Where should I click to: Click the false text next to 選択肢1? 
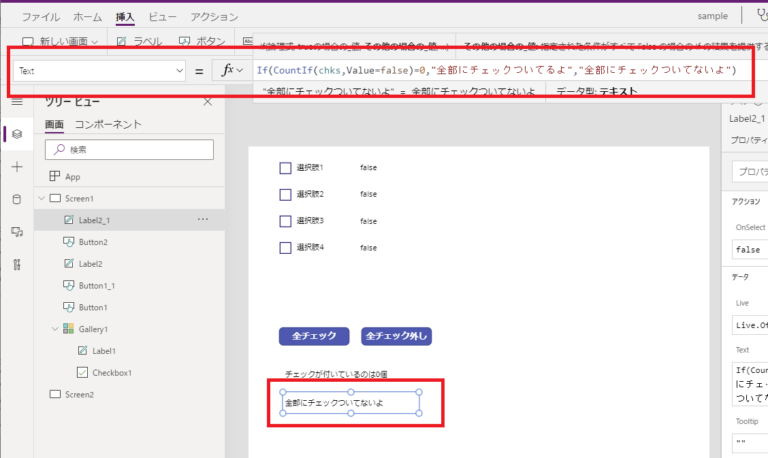point(368,168)
